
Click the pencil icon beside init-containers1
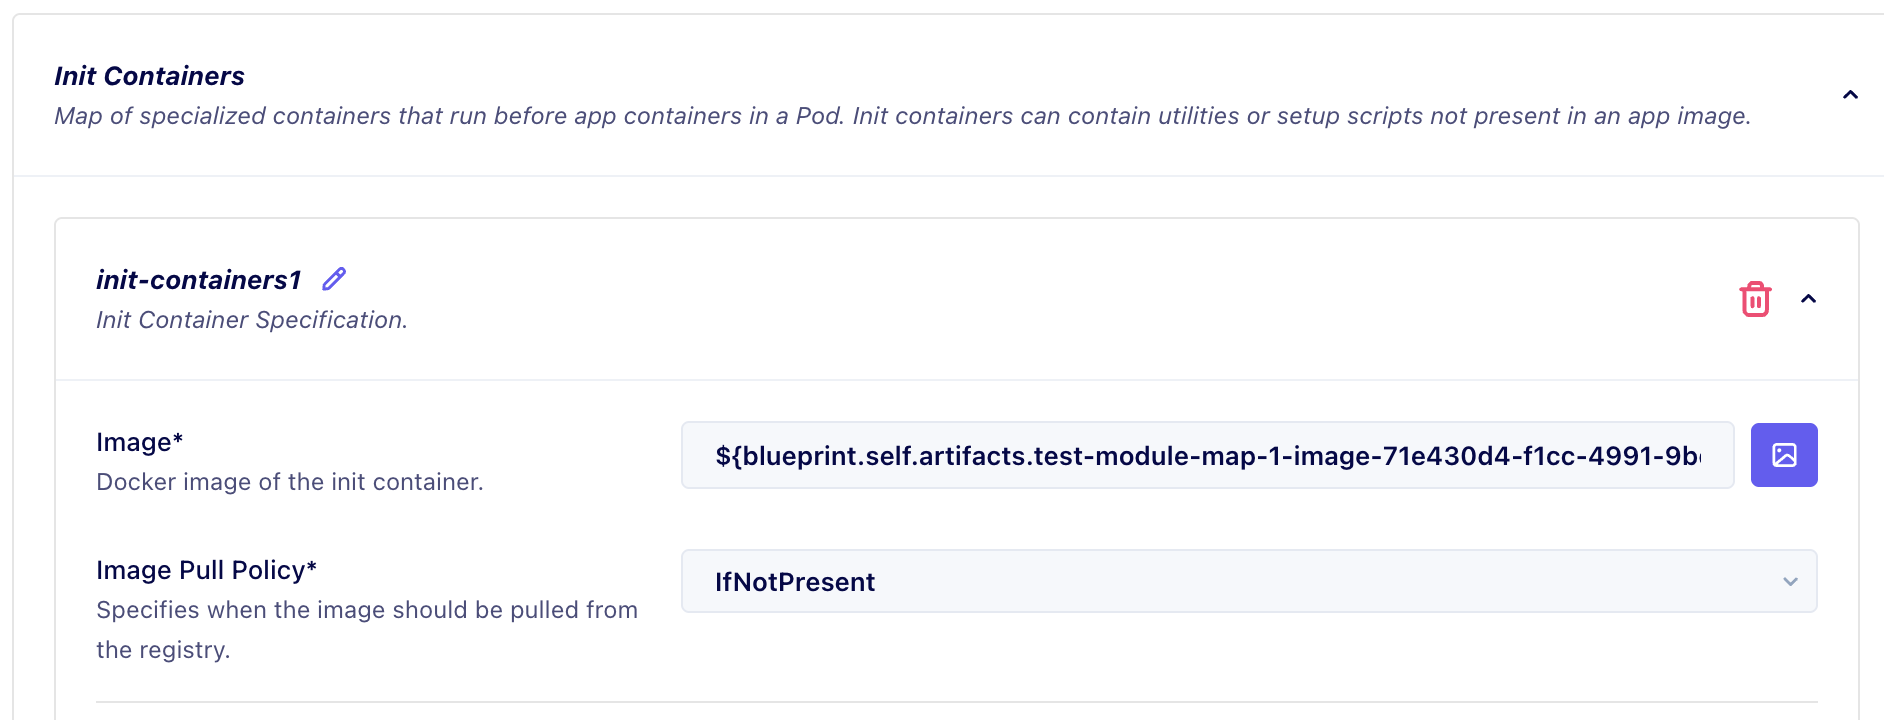coord(334,279)
